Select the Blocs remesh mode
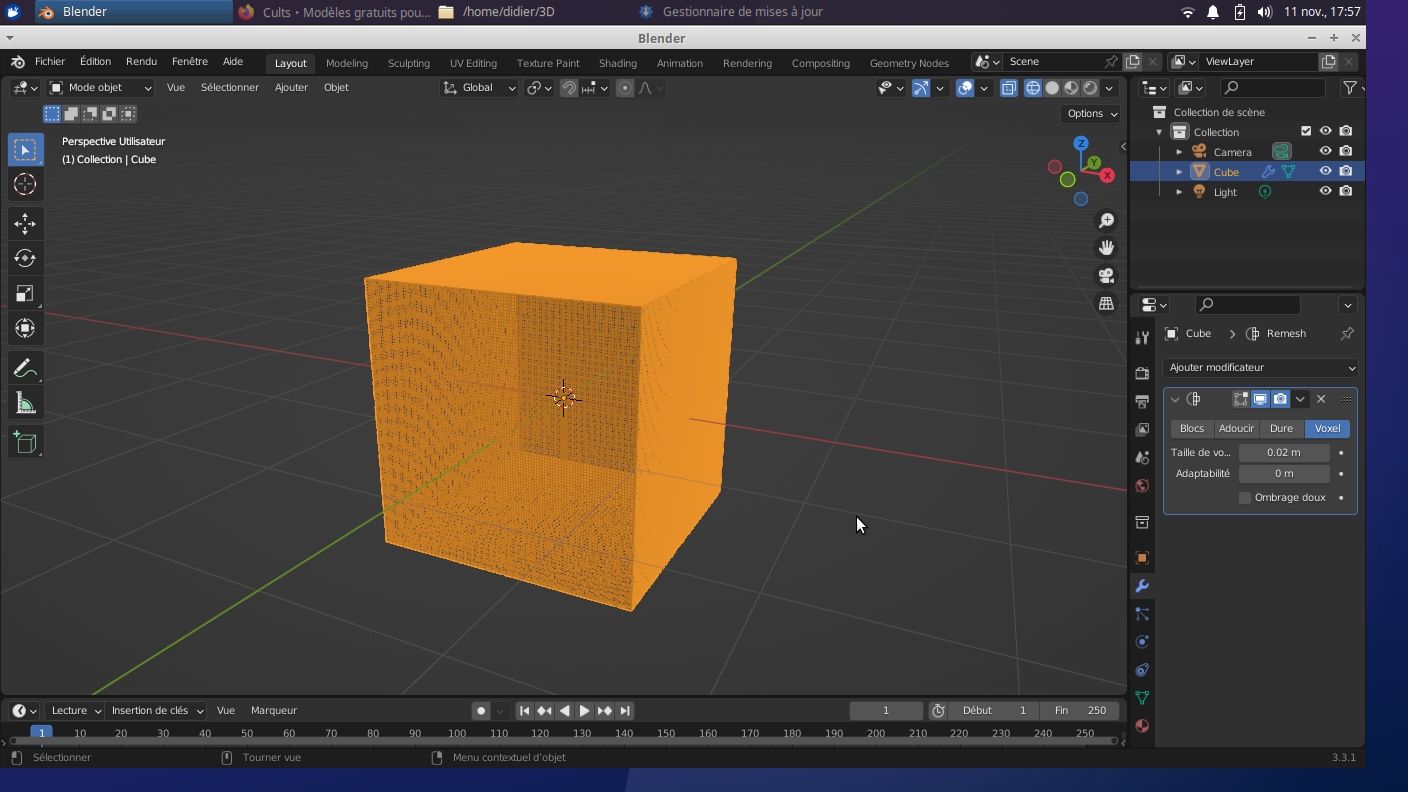This screenshot has height=792, width=1408. click(x=1191, y=428)
